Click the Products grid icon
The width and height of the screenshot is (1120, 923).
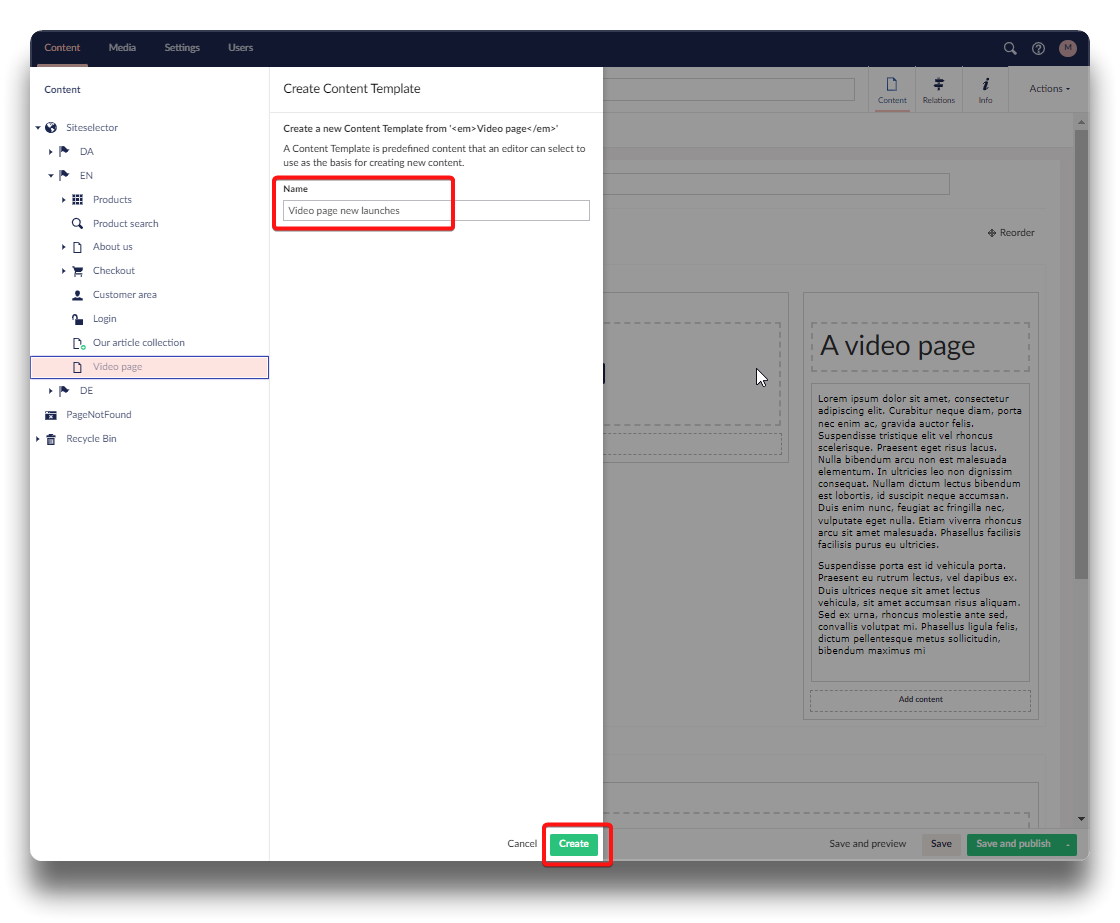tap(77, 200)
